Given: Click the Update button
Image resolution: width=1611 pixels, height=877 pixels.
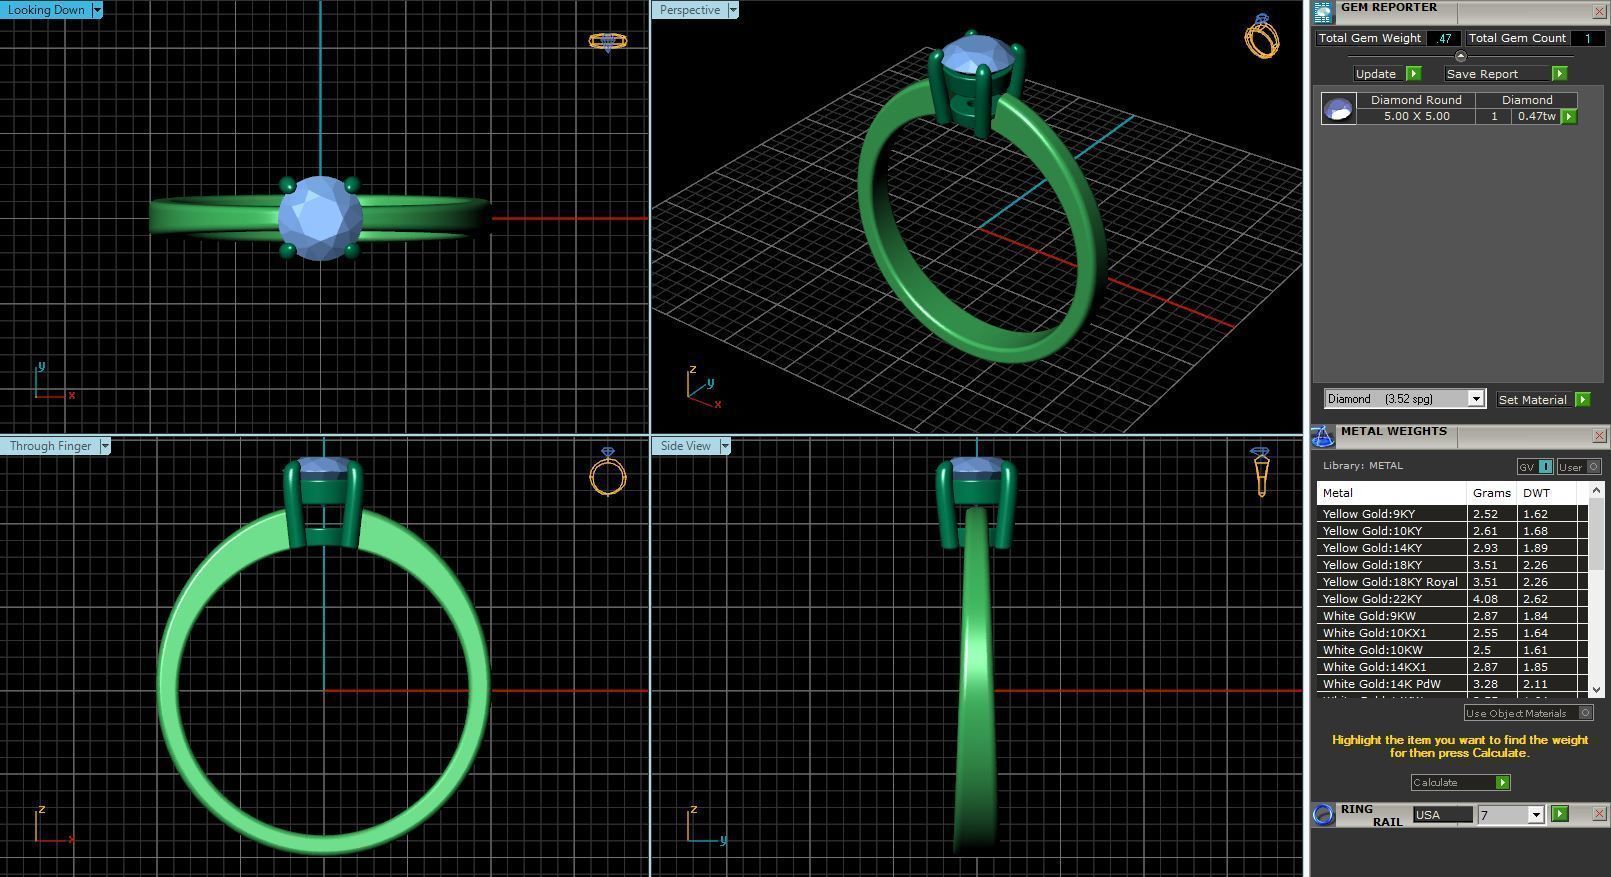Looking at the screenshot, I should point(1376,74).
